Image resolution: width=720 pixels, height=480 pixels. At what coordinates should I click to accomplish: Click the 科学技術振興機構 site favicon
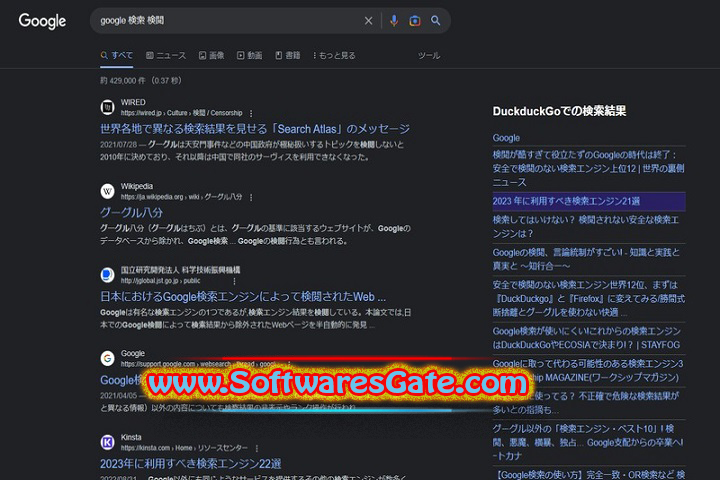(107, 275)
